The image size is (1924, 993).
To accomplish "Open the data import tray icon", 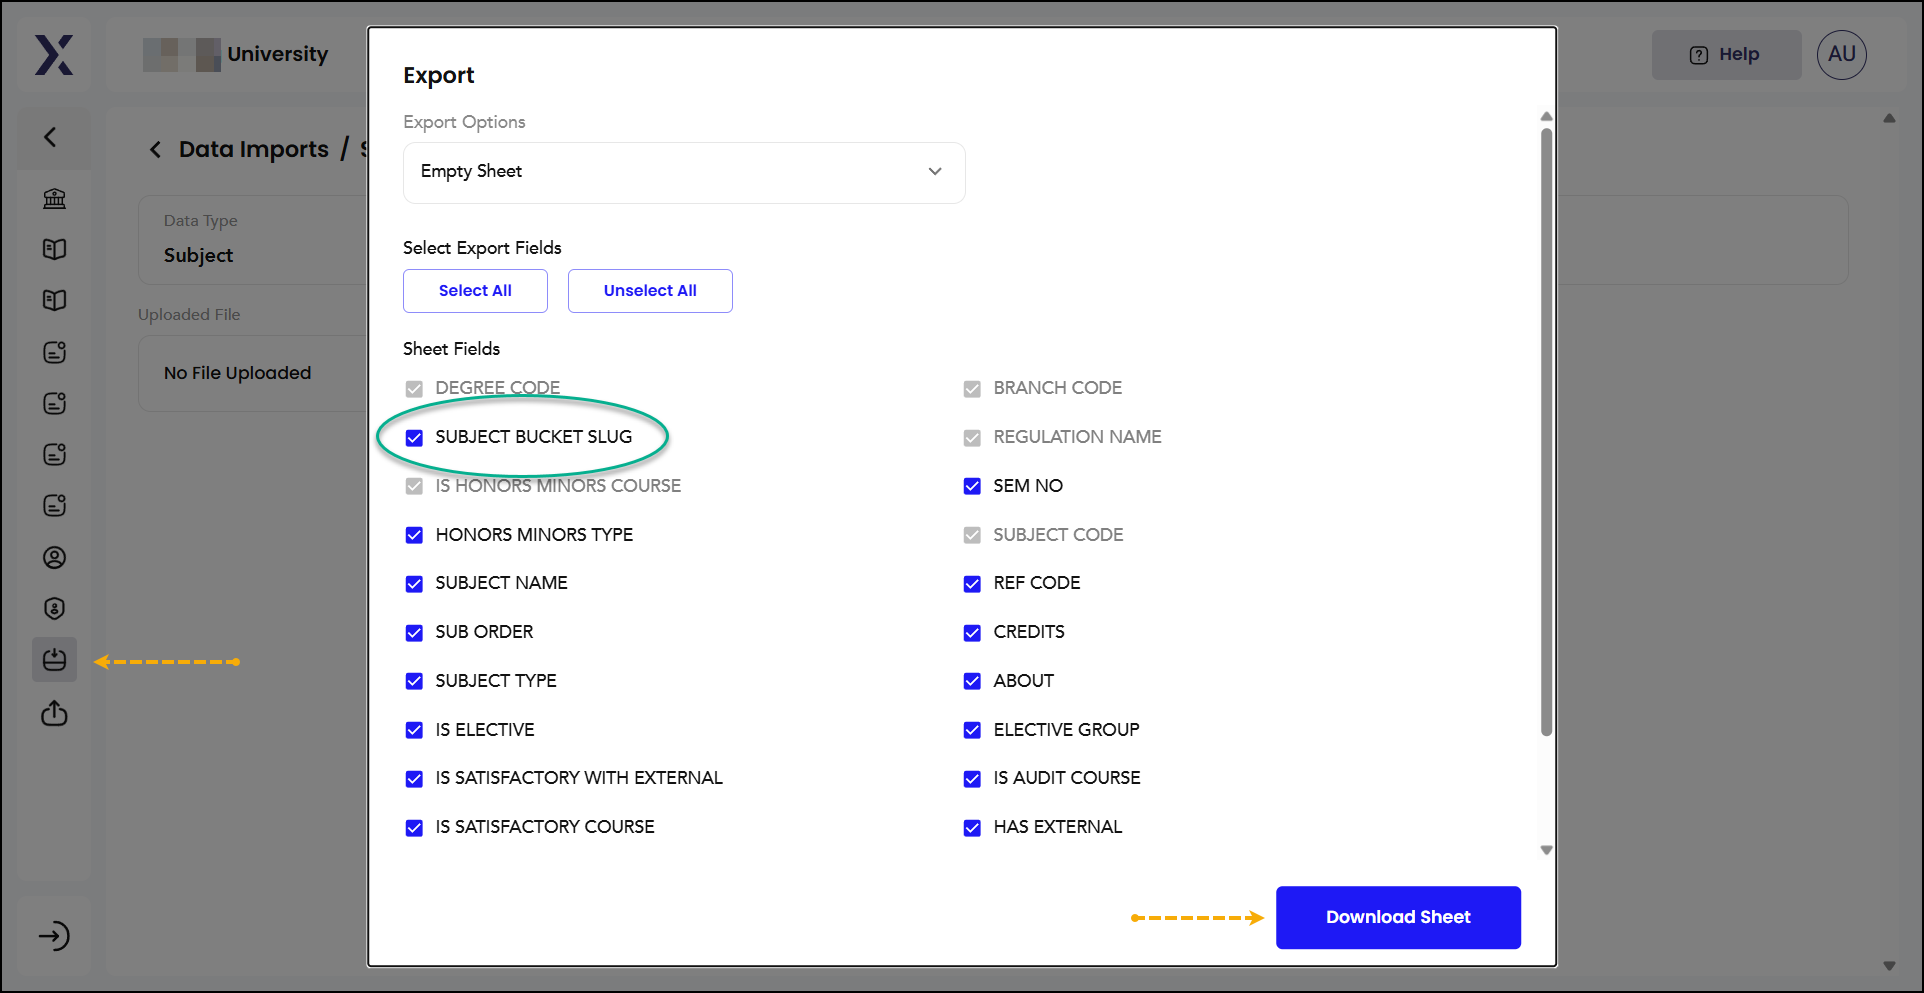I will point(54,660).
